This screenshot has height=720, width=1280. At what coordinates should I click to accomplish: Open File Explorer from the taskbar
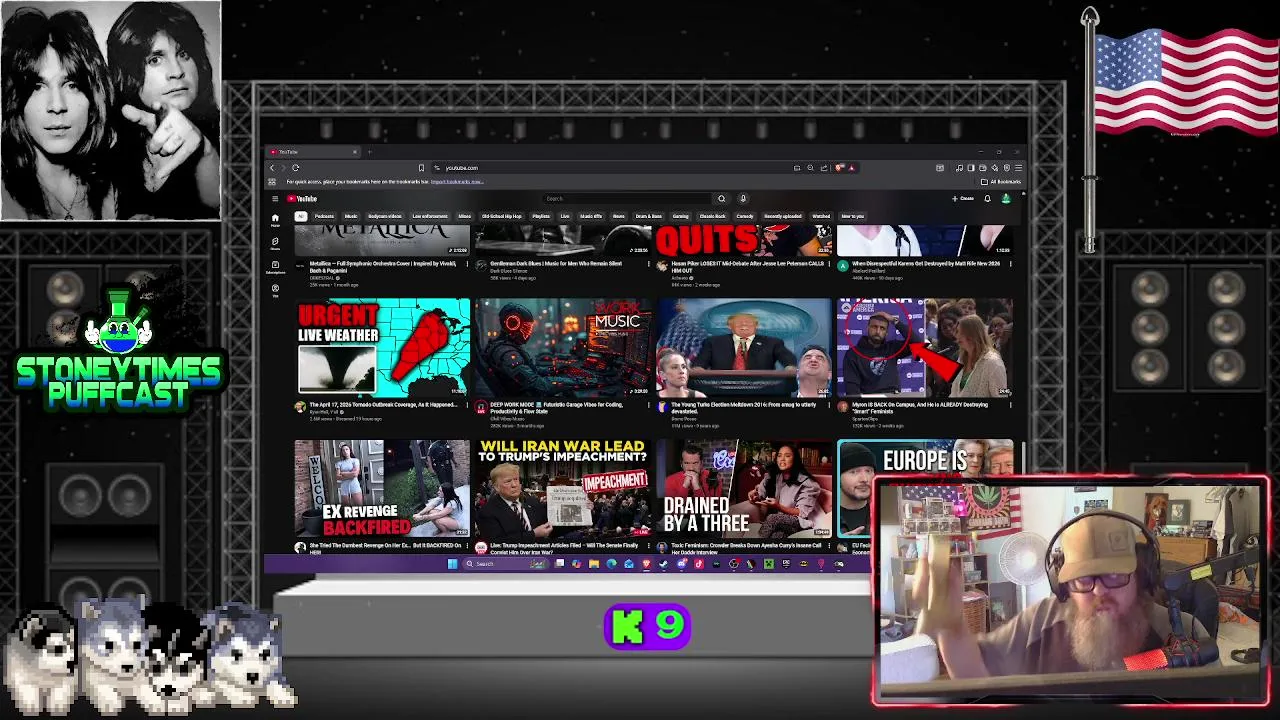click(x=594, y=565)
